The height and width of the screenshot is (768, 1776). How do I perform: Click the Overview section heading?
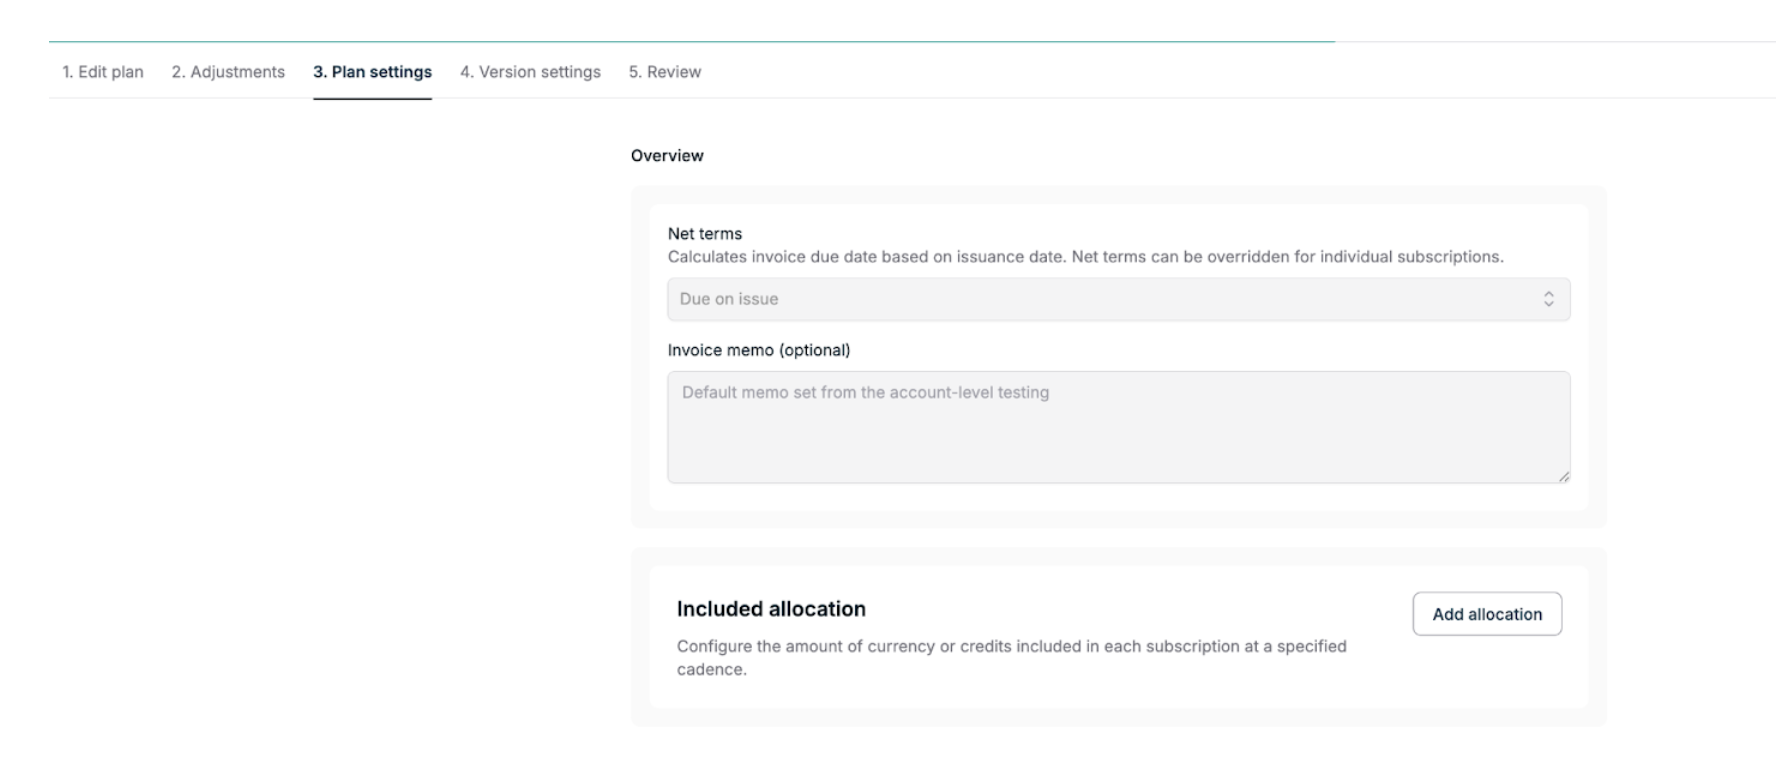pos(667,156)
